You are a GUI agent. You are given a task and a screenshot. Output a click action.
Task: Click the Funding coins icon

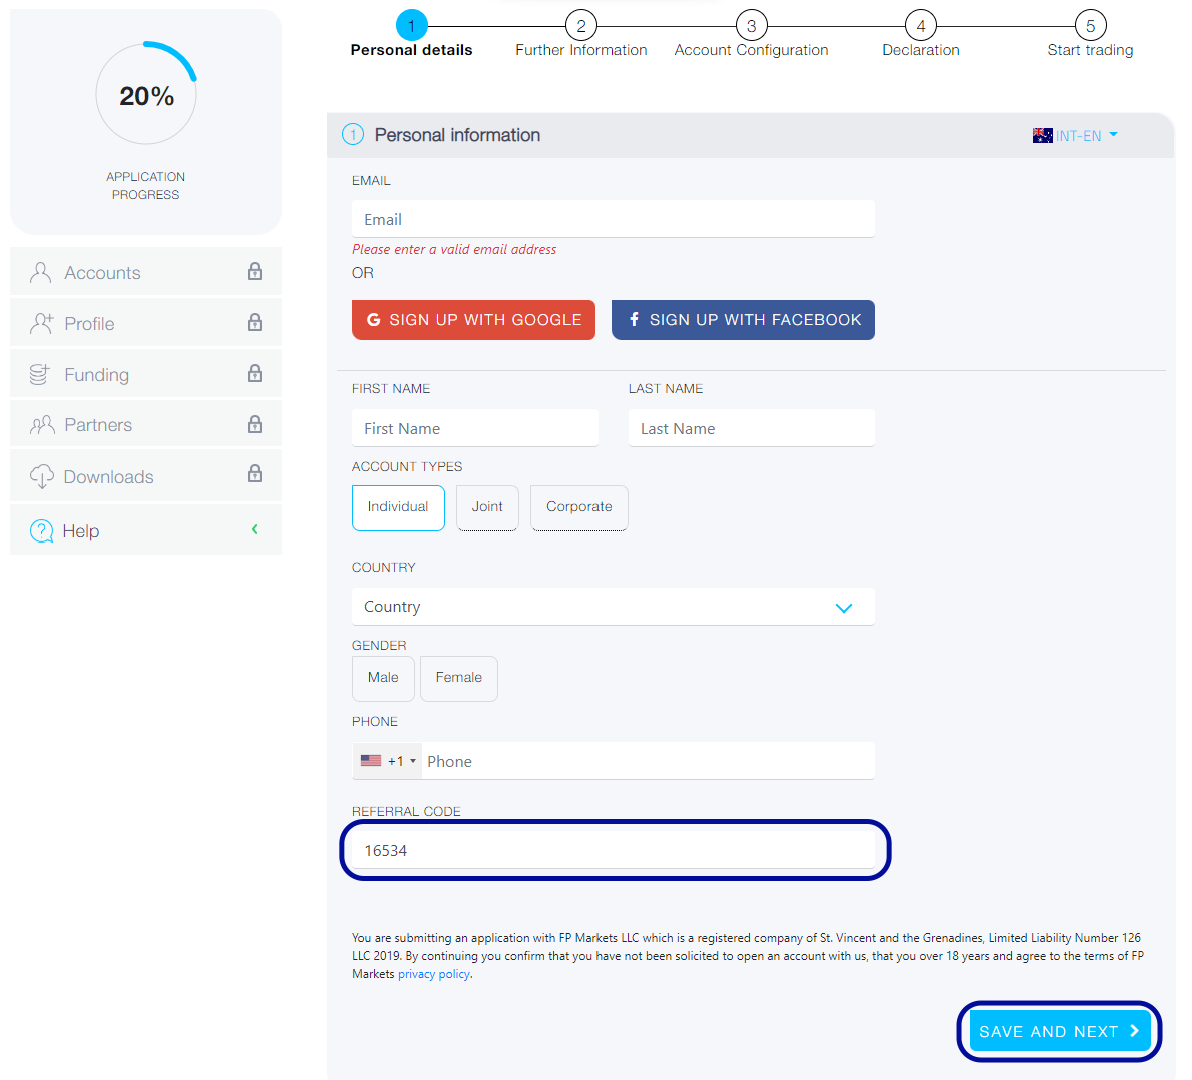40,375
